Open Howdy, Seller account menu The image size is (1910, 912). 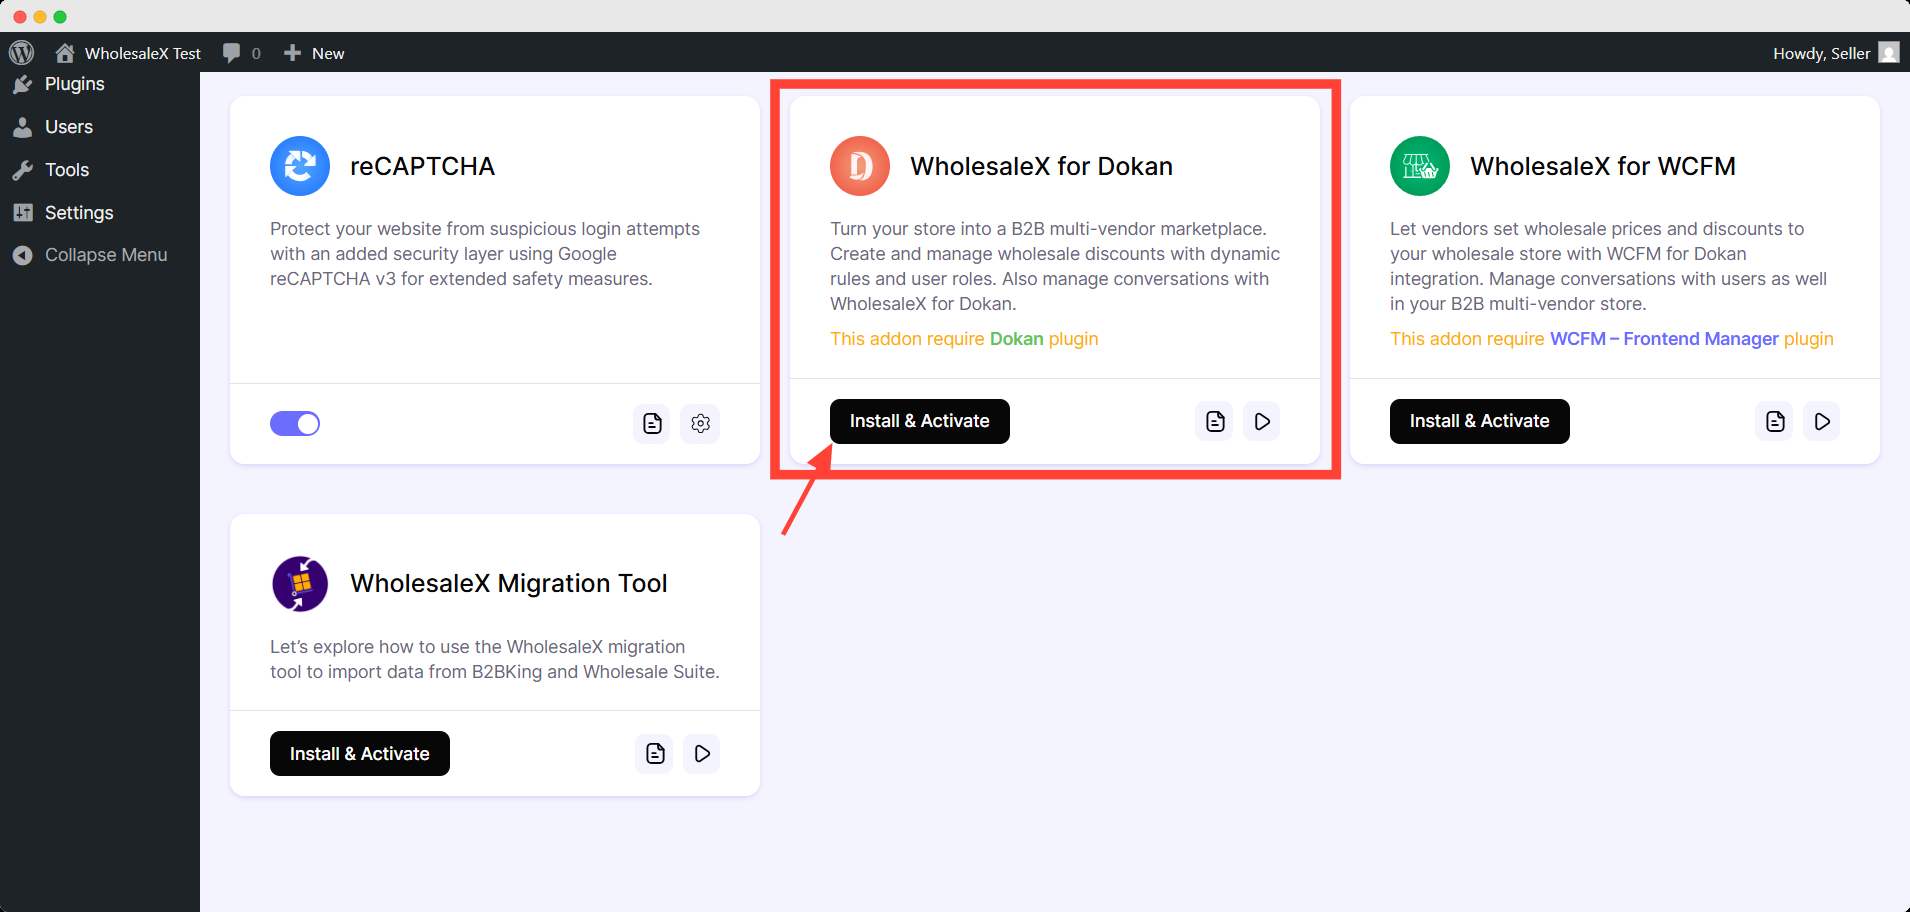tap(1822, 53)
